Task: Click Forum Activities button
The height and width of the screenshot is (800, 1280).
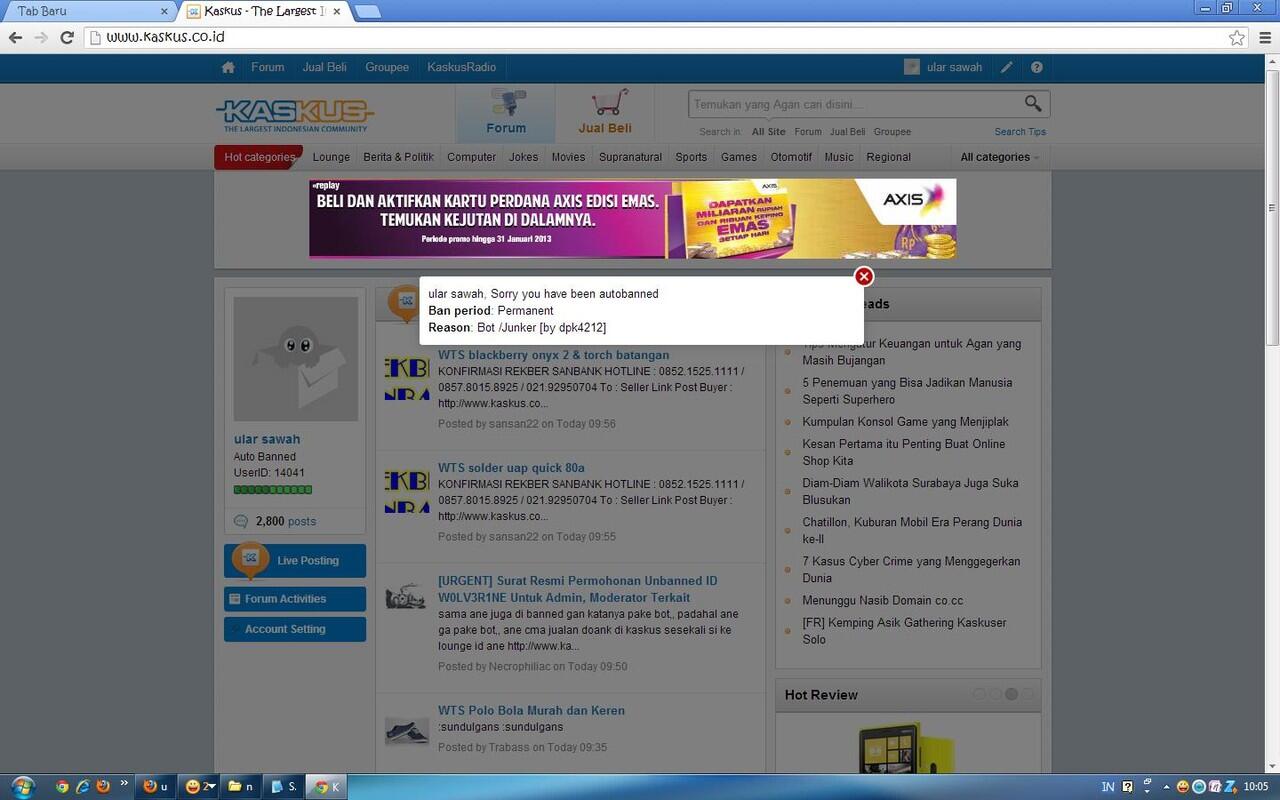Action: pyautogui.click(x=295, y=599)
